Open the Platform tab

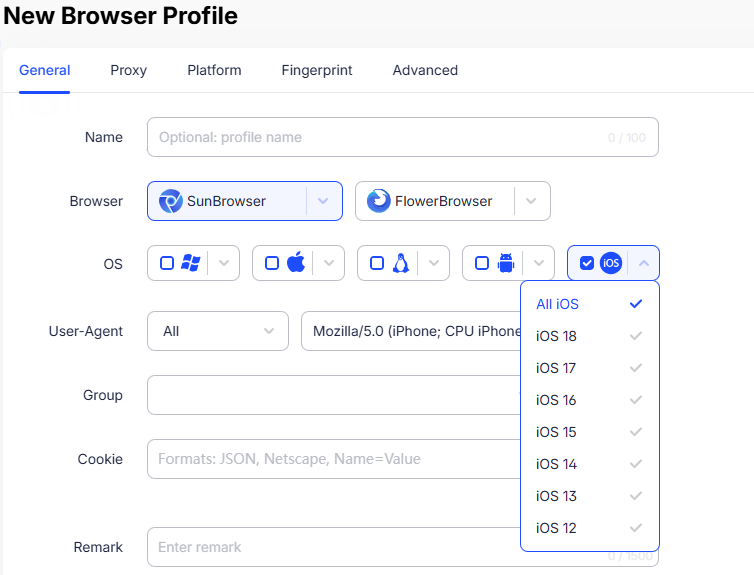tap(214, 70)
